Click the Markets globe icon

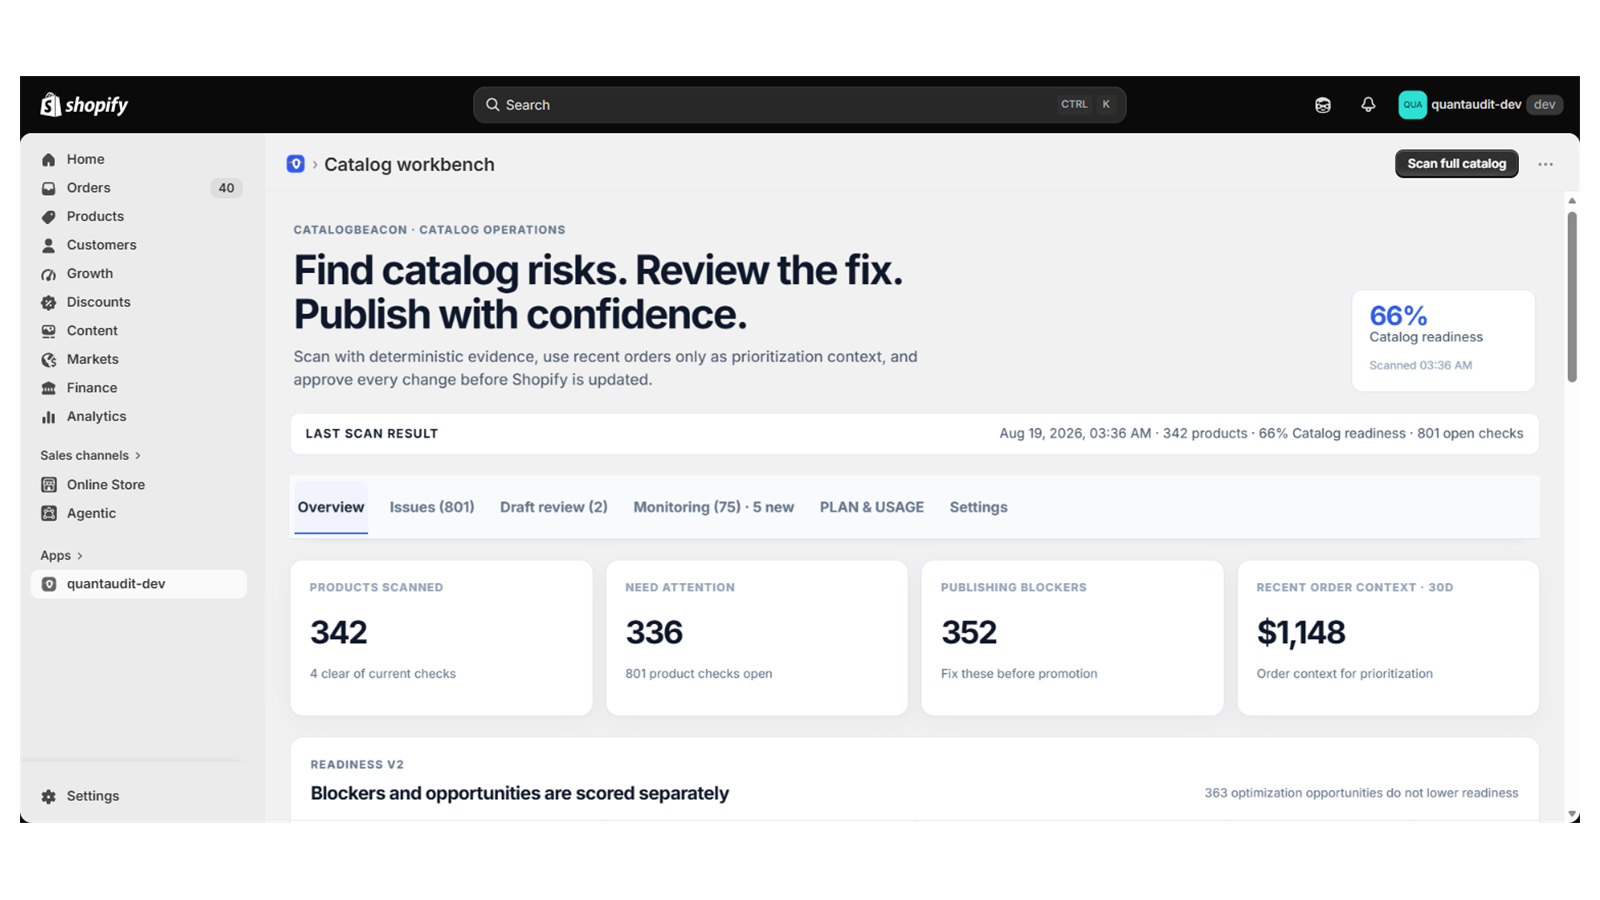point(48,360)
